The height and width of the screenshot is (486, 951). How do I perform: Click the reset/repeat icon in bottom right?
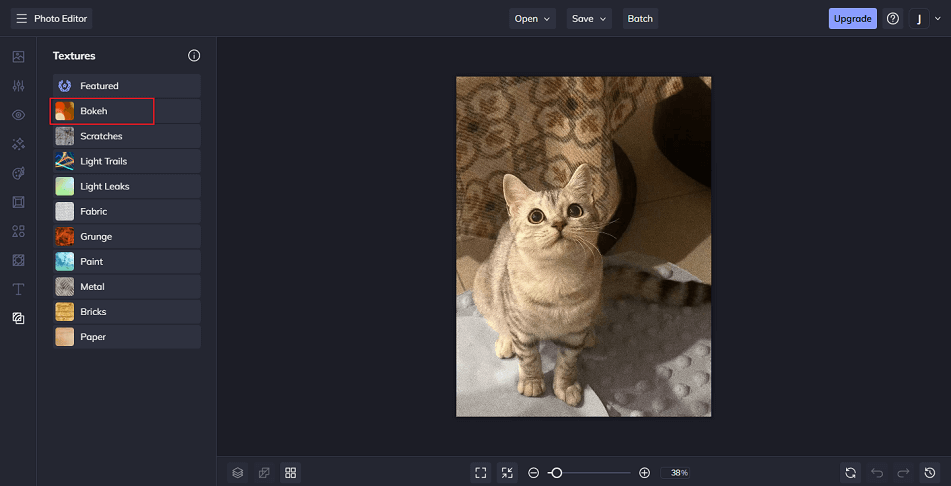850,473
